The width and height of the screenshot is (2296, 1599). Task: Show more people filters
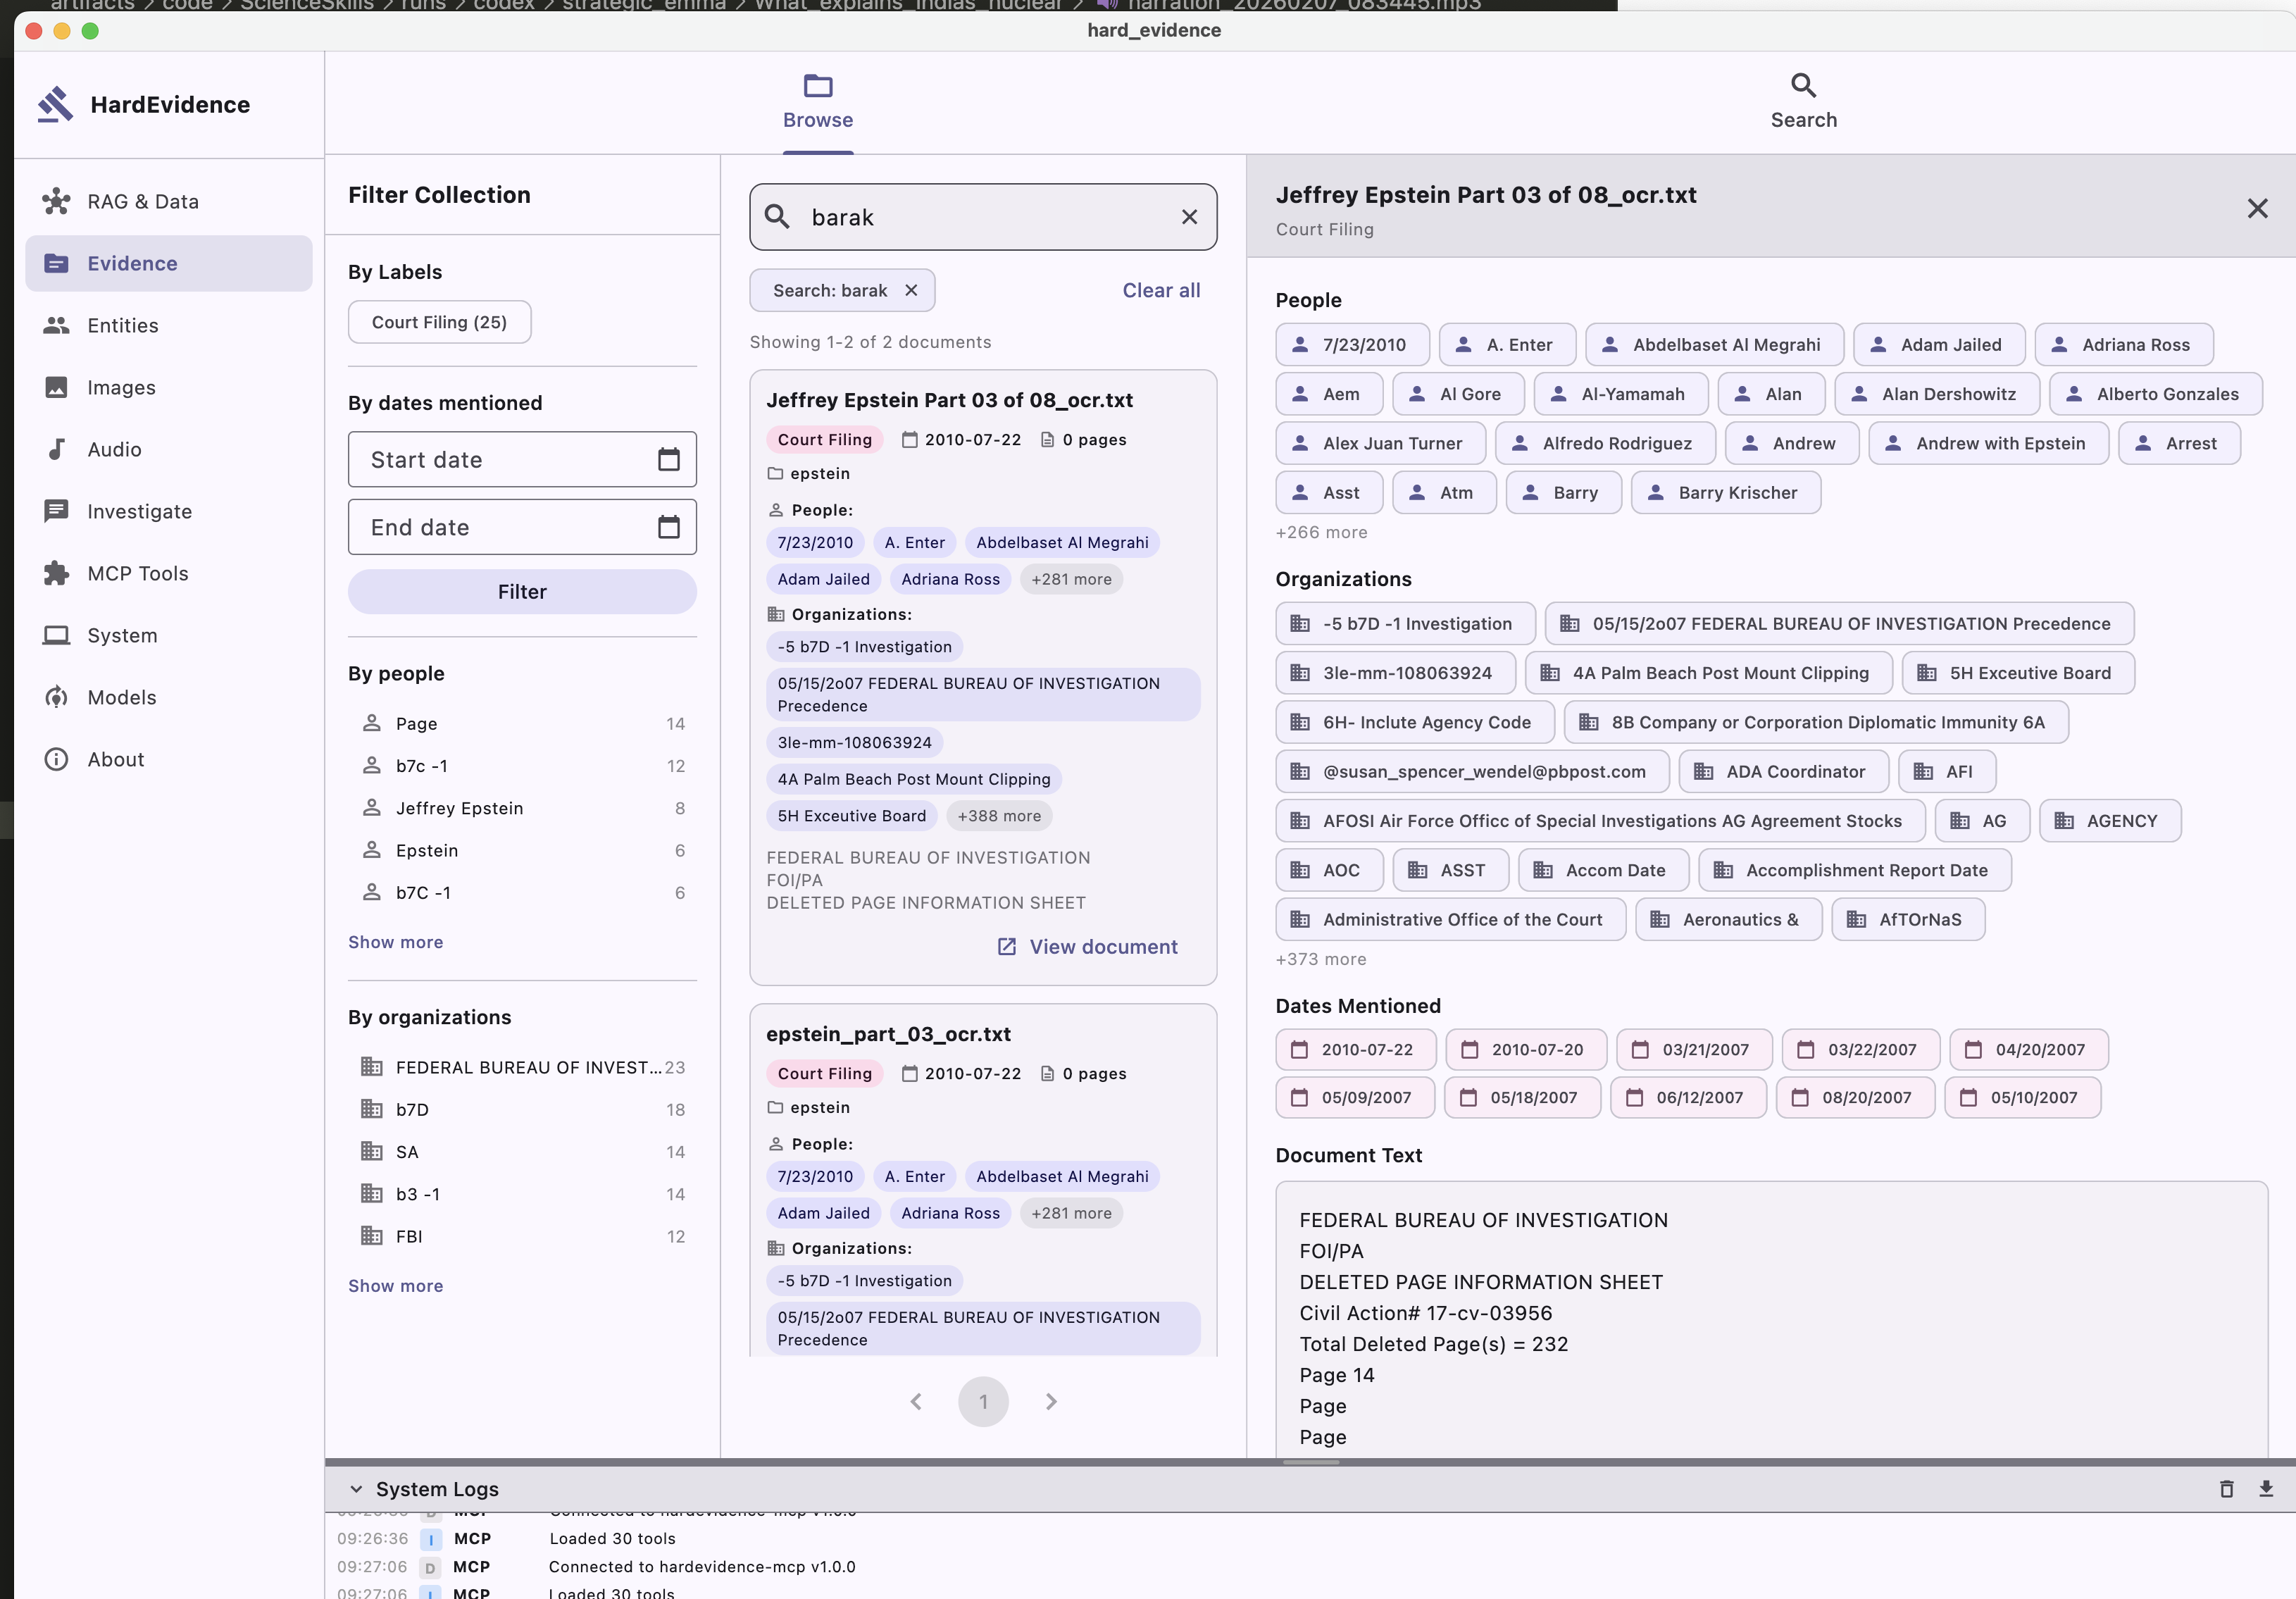(x=395, y=941)
